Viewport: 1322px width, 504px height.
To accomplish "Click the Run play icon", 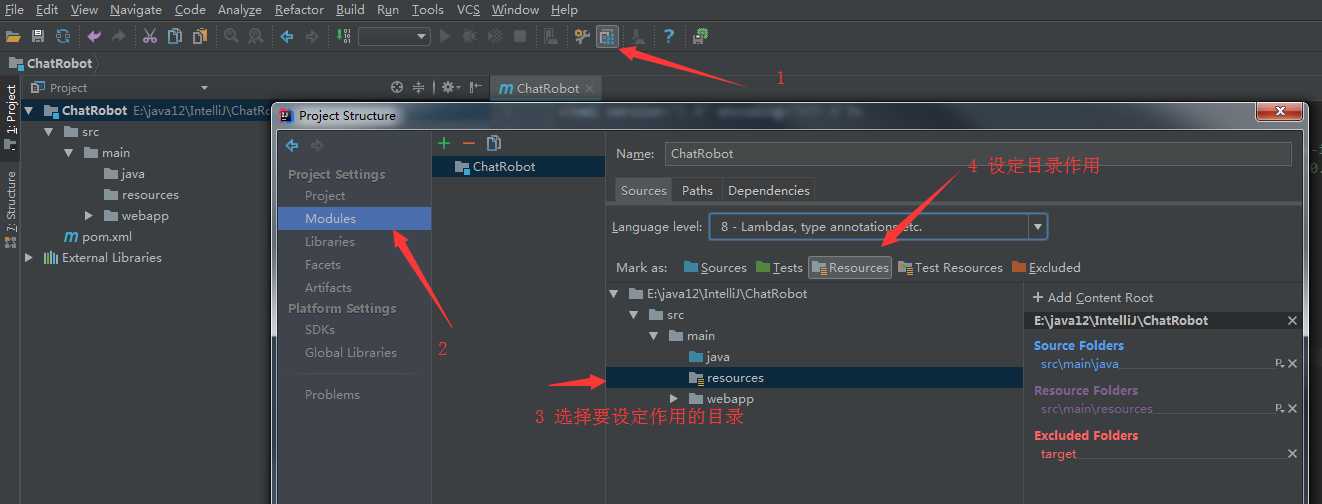I will (x=445, y=36).
